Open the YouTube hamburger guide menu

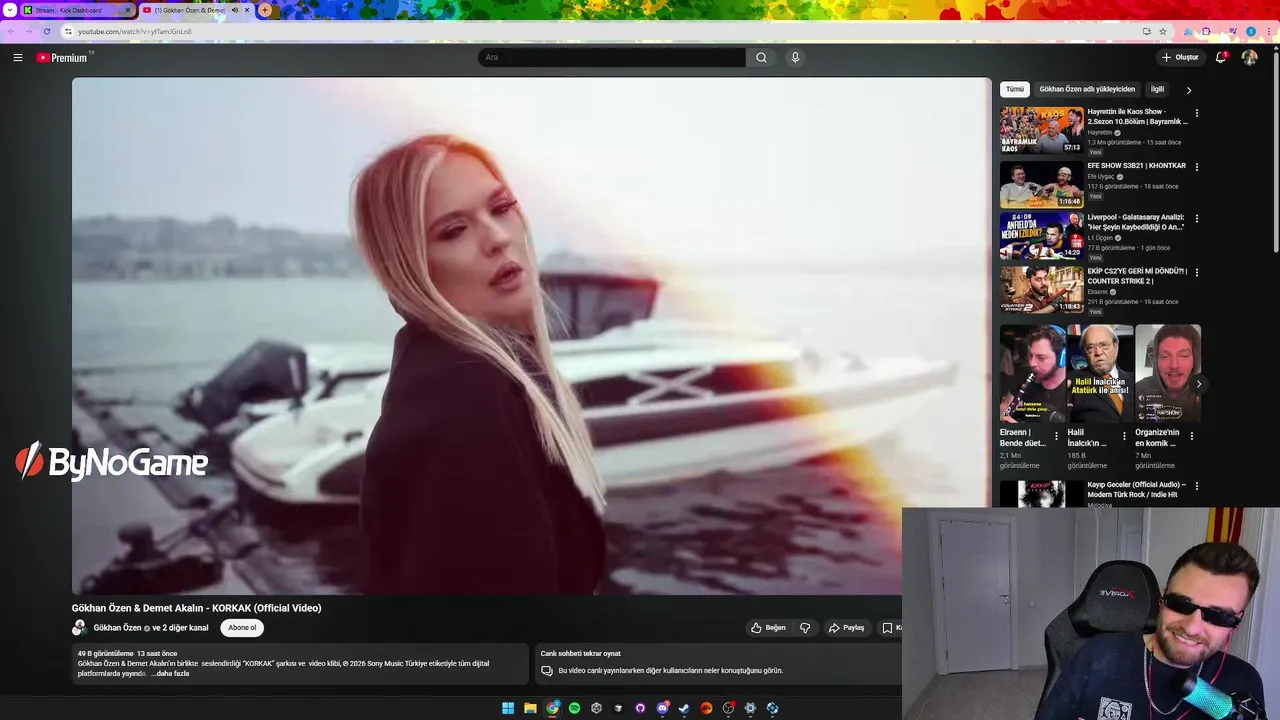(18, 58)
